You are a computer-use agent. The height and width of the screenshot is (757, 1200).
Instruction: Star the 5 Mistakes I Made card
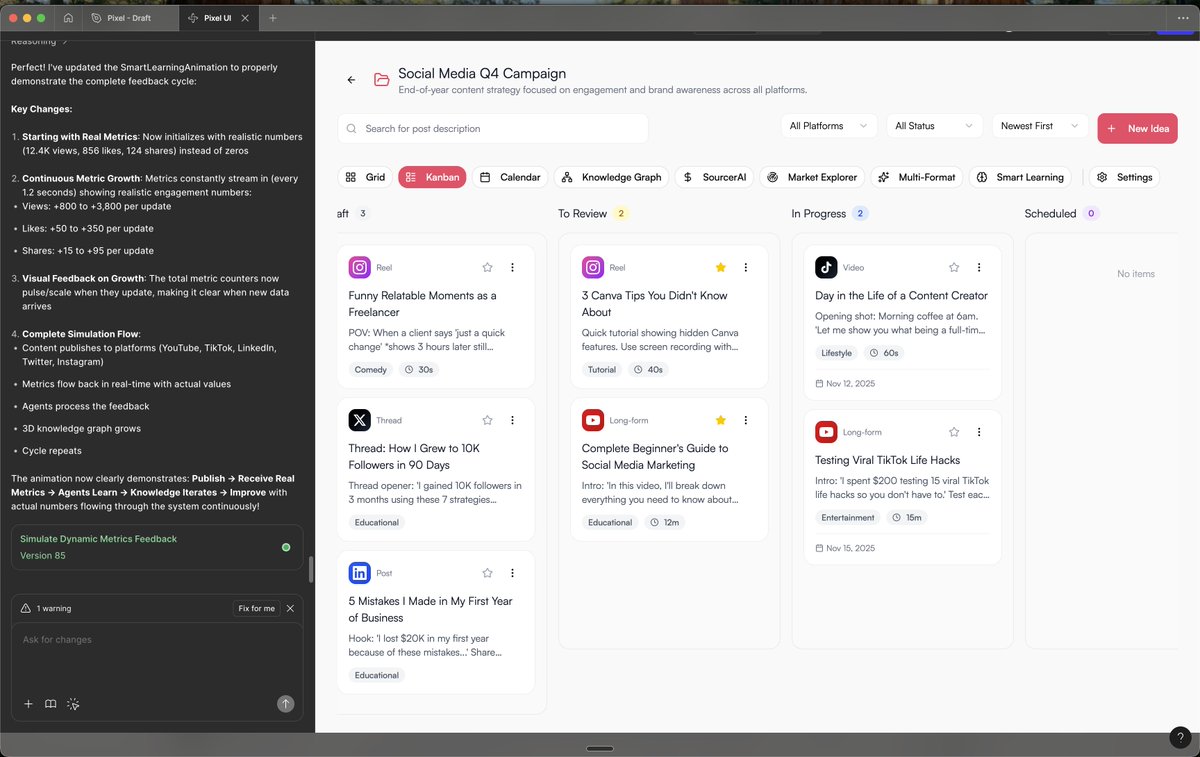(x=487, y=573)
